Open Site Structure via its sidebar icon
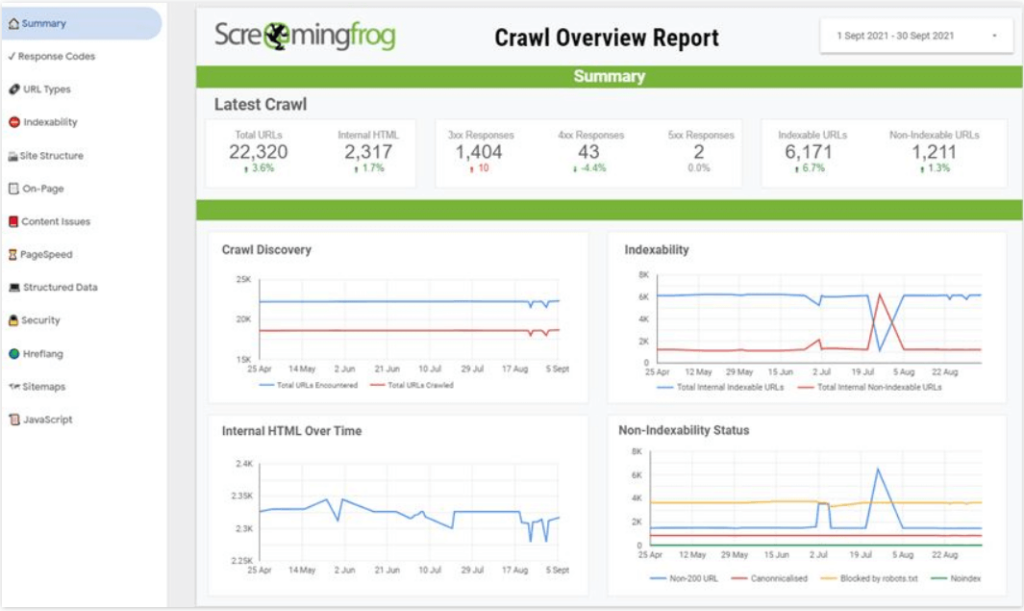Viewport: 1024px width, 611px height. pos(12,155)
